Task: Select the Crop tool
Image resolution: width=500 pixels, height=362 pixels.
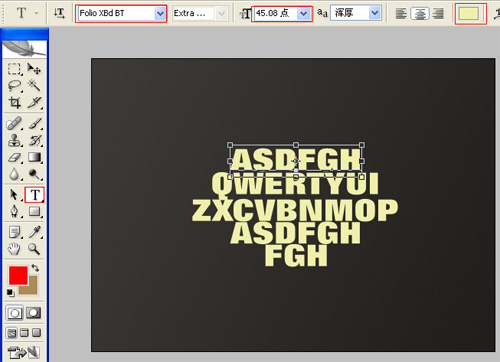Action: point(14,102)
